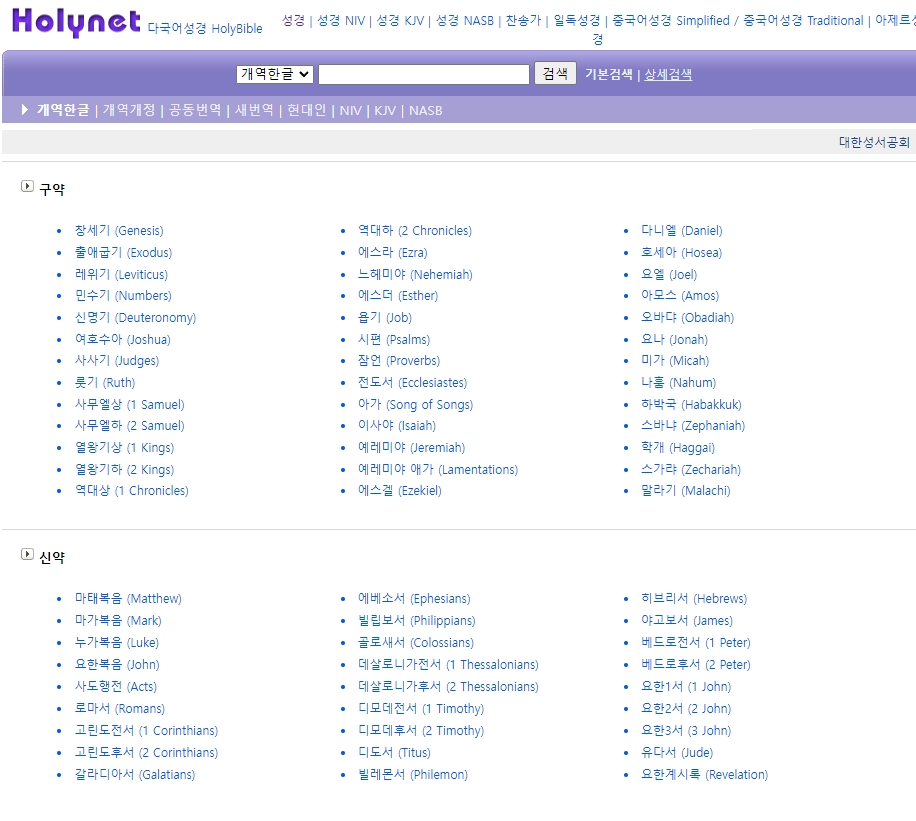Screen dimensions: 916x821
Task: Open 역대상 (1 Chronicles)
Action: point(132,491)
